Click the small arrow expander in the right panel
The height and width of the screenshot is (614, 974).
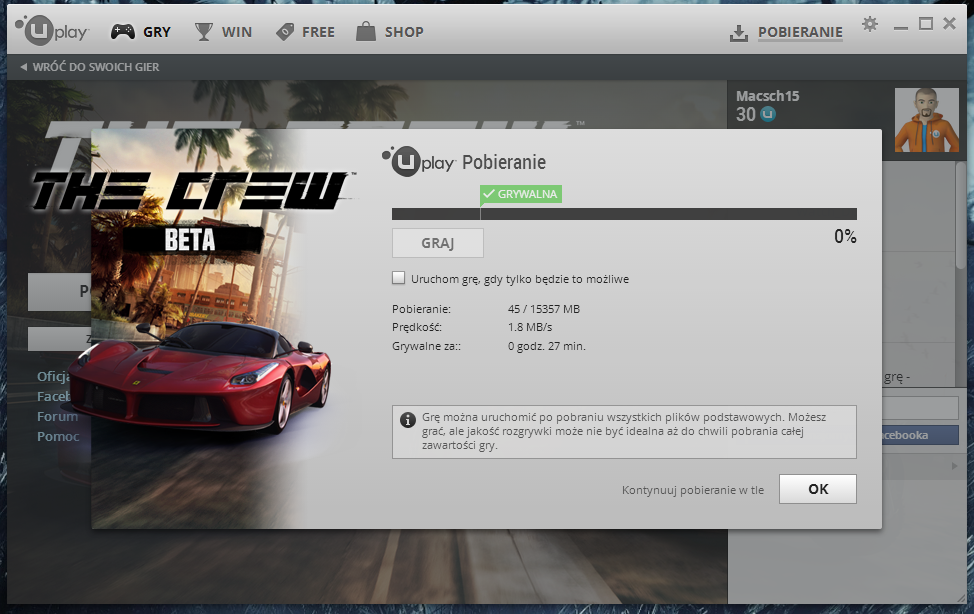point(955,466)
